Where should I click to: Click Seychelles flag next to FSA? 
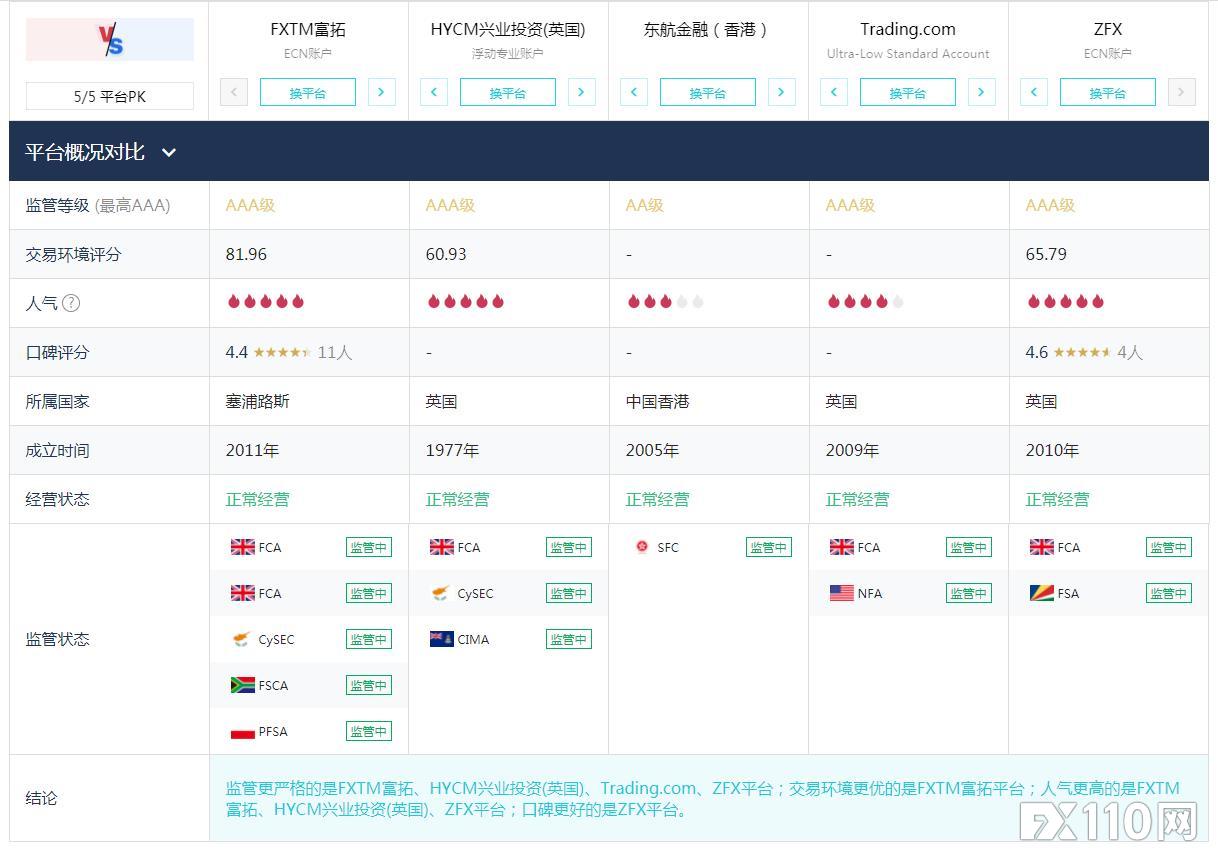tap(1042, 593)
